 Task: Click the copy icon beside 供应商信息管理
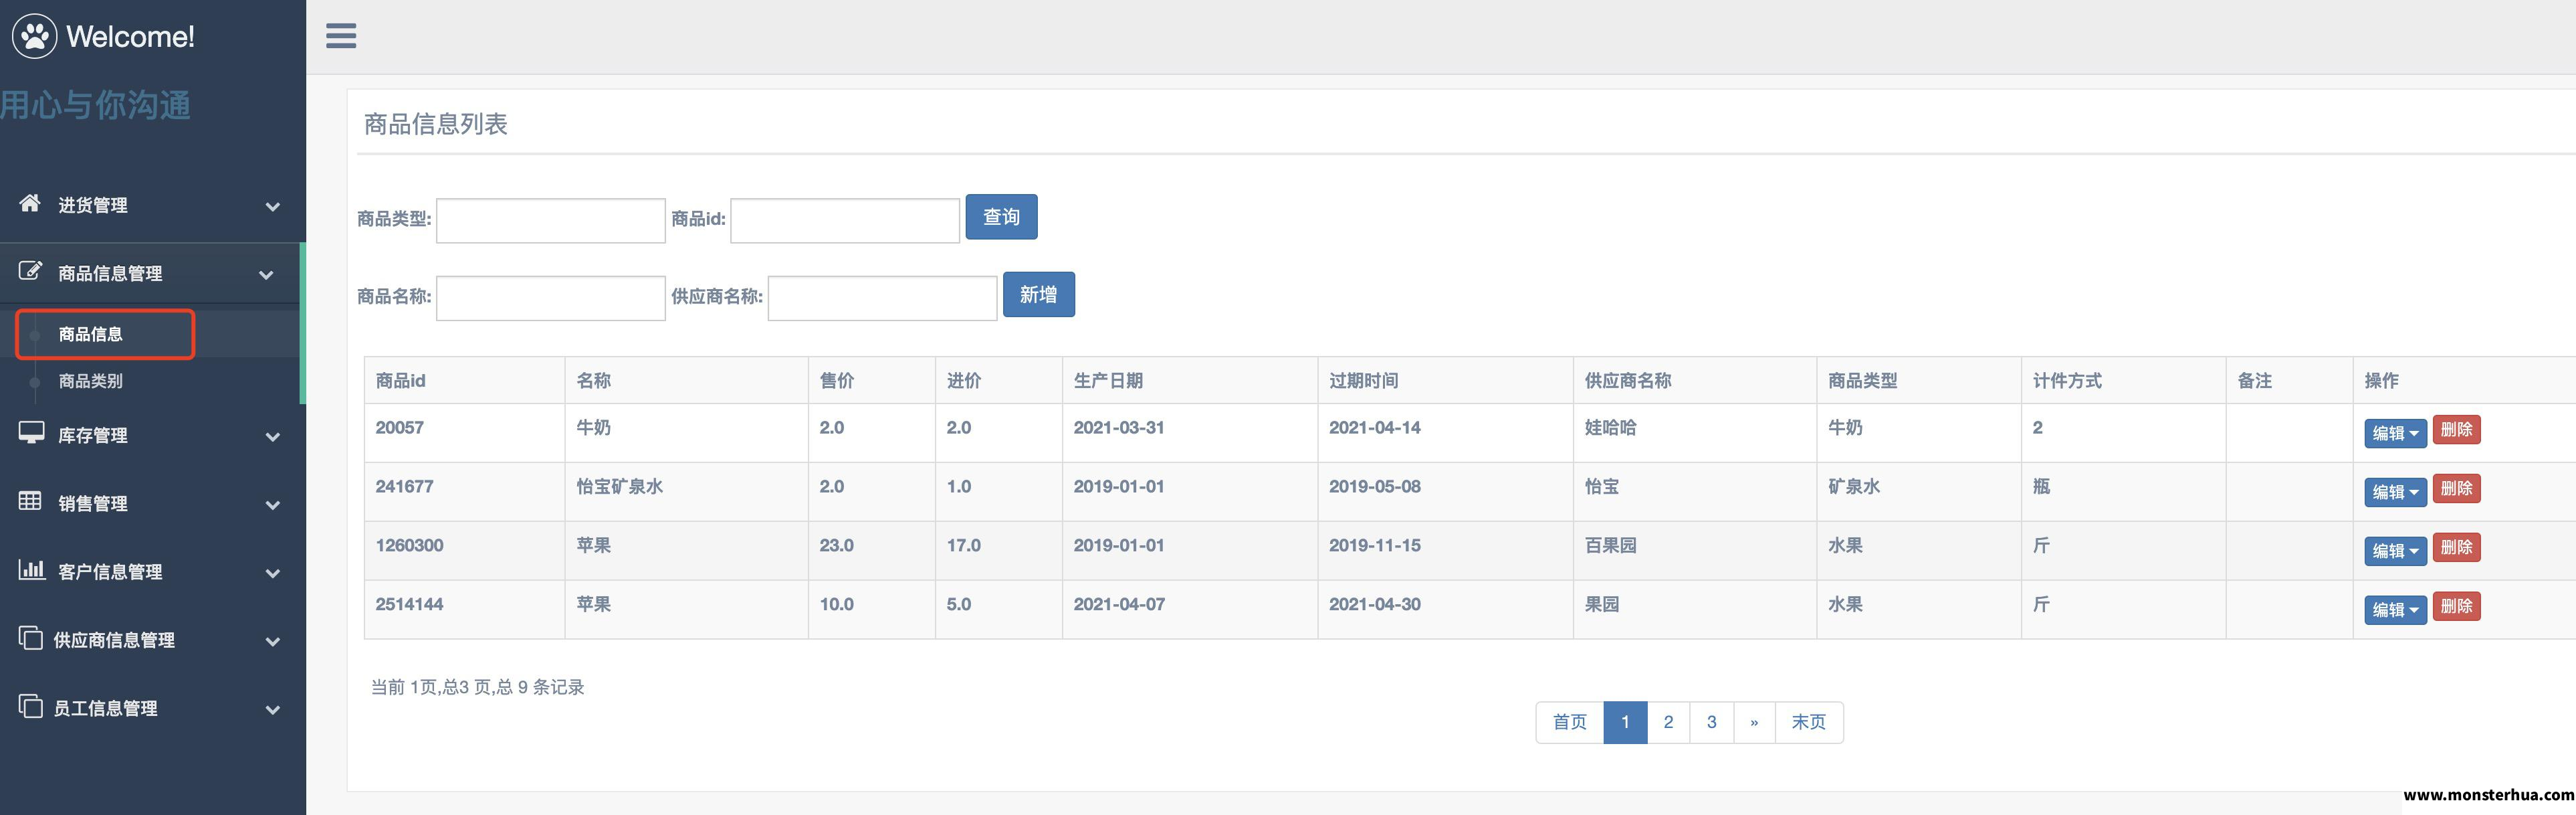[31, 638]
